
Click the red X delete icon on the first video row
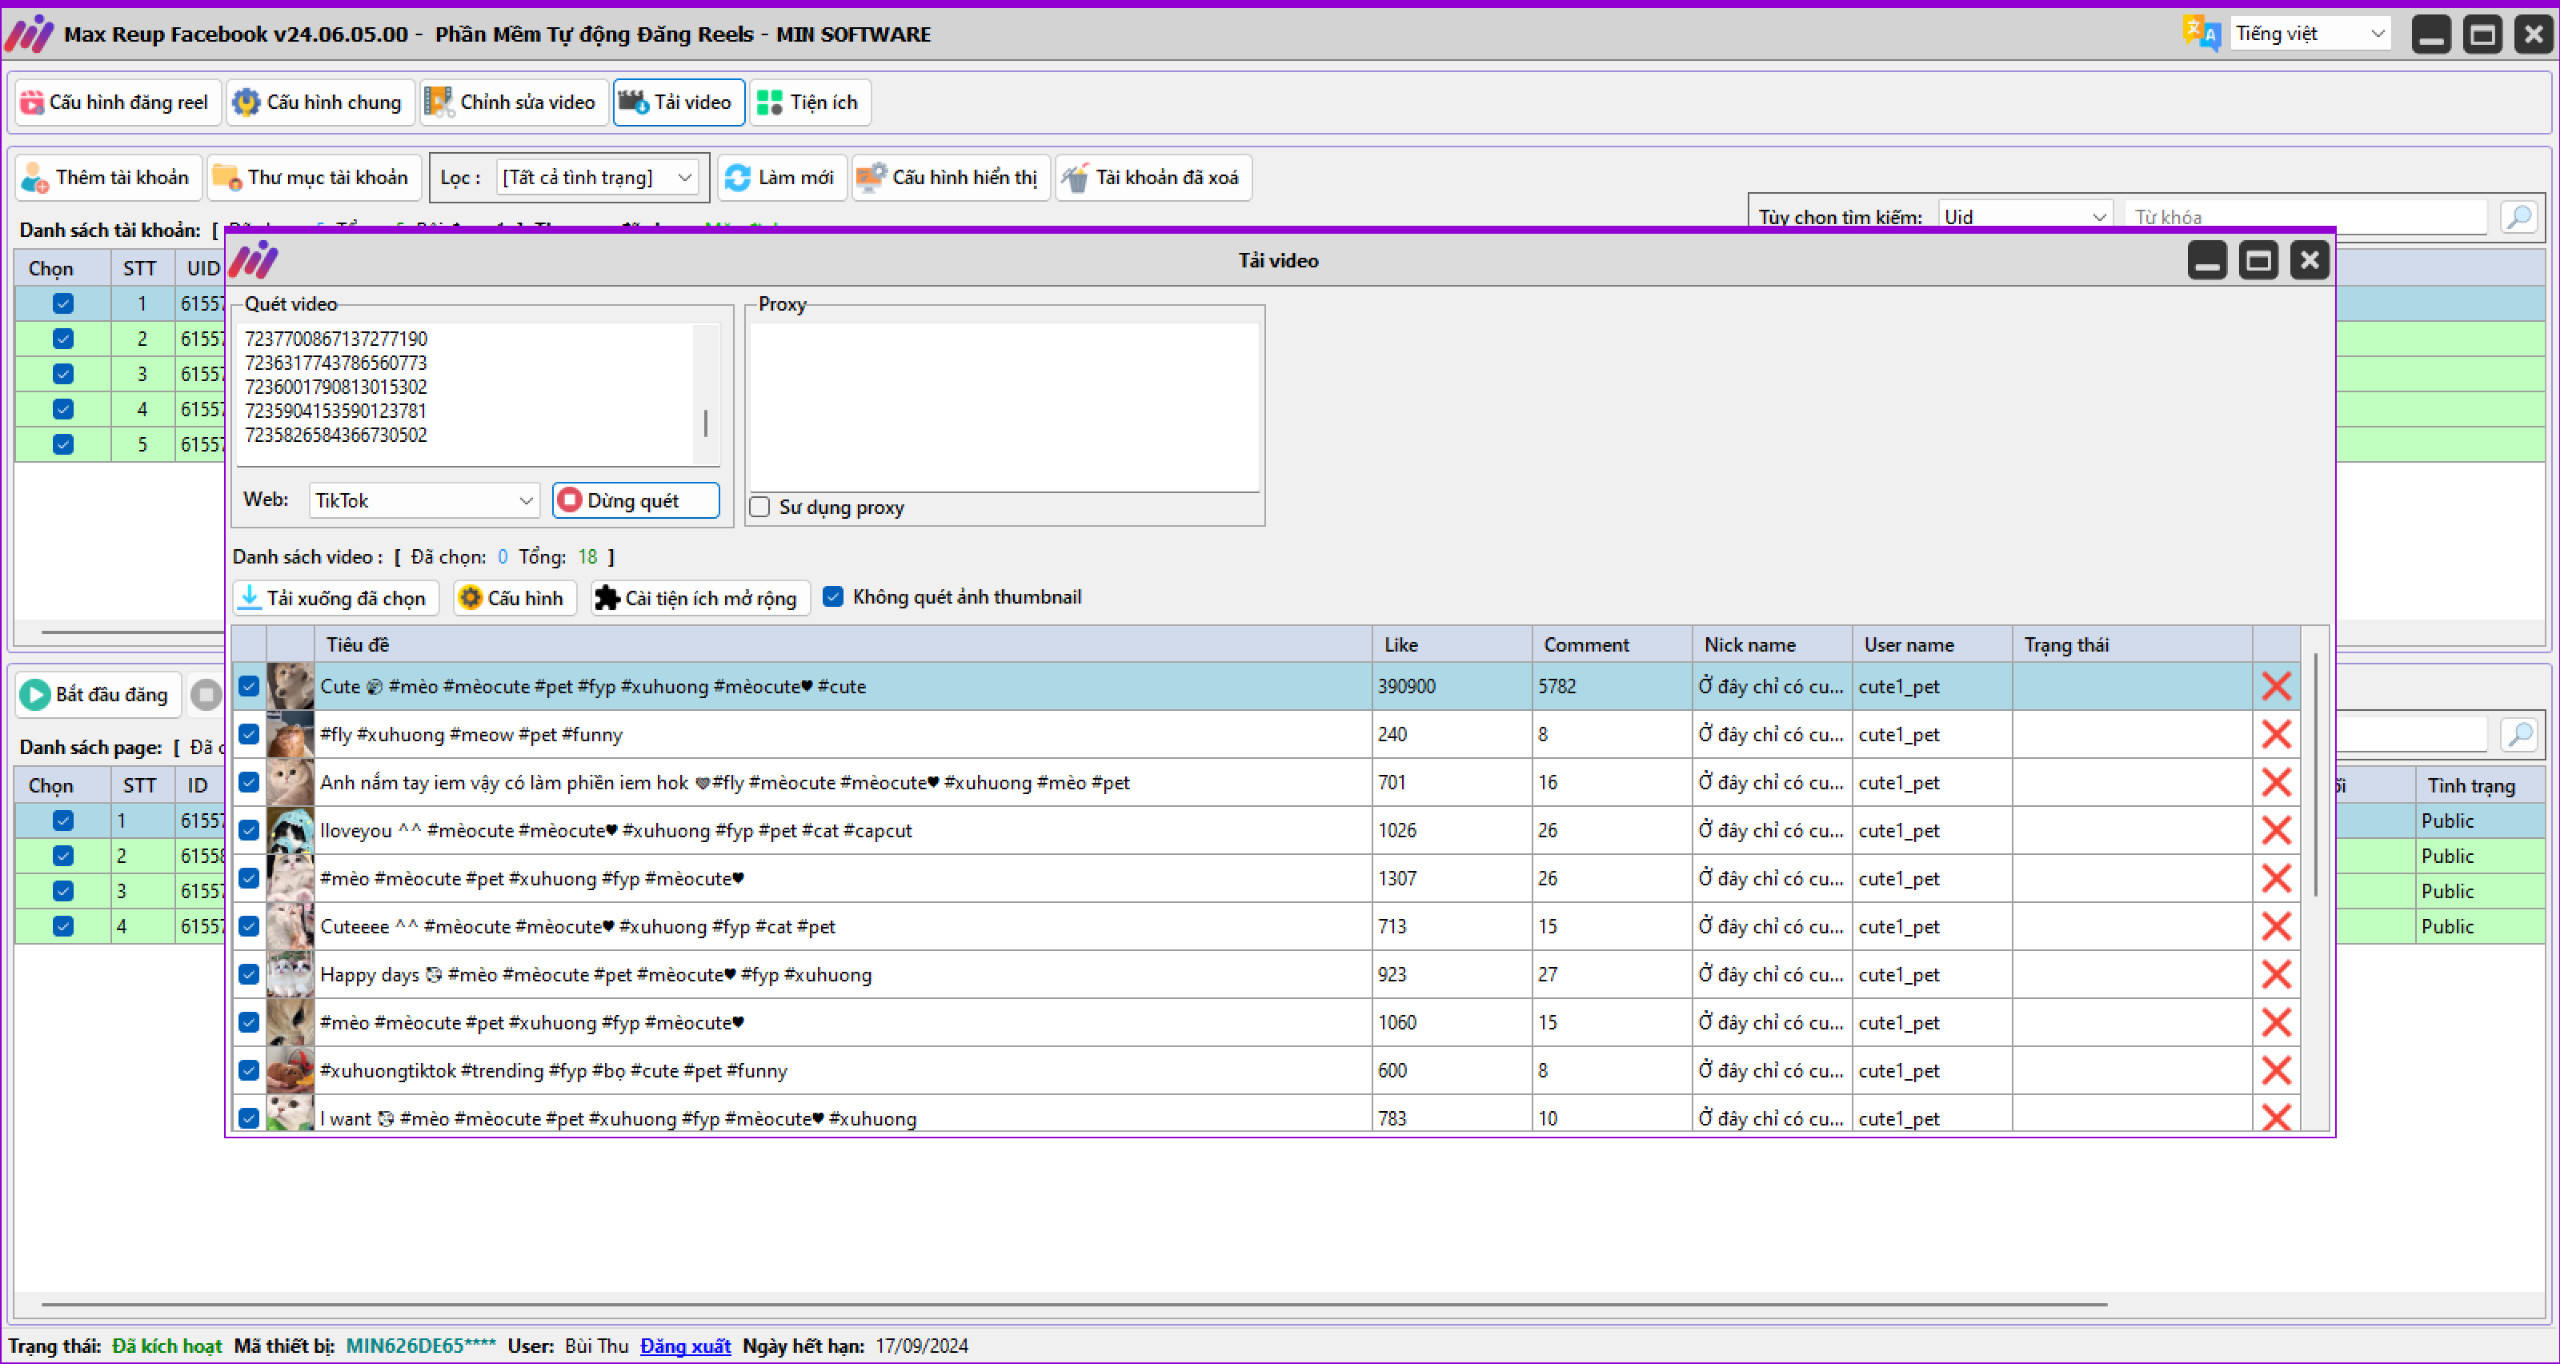coord(2276,686)
